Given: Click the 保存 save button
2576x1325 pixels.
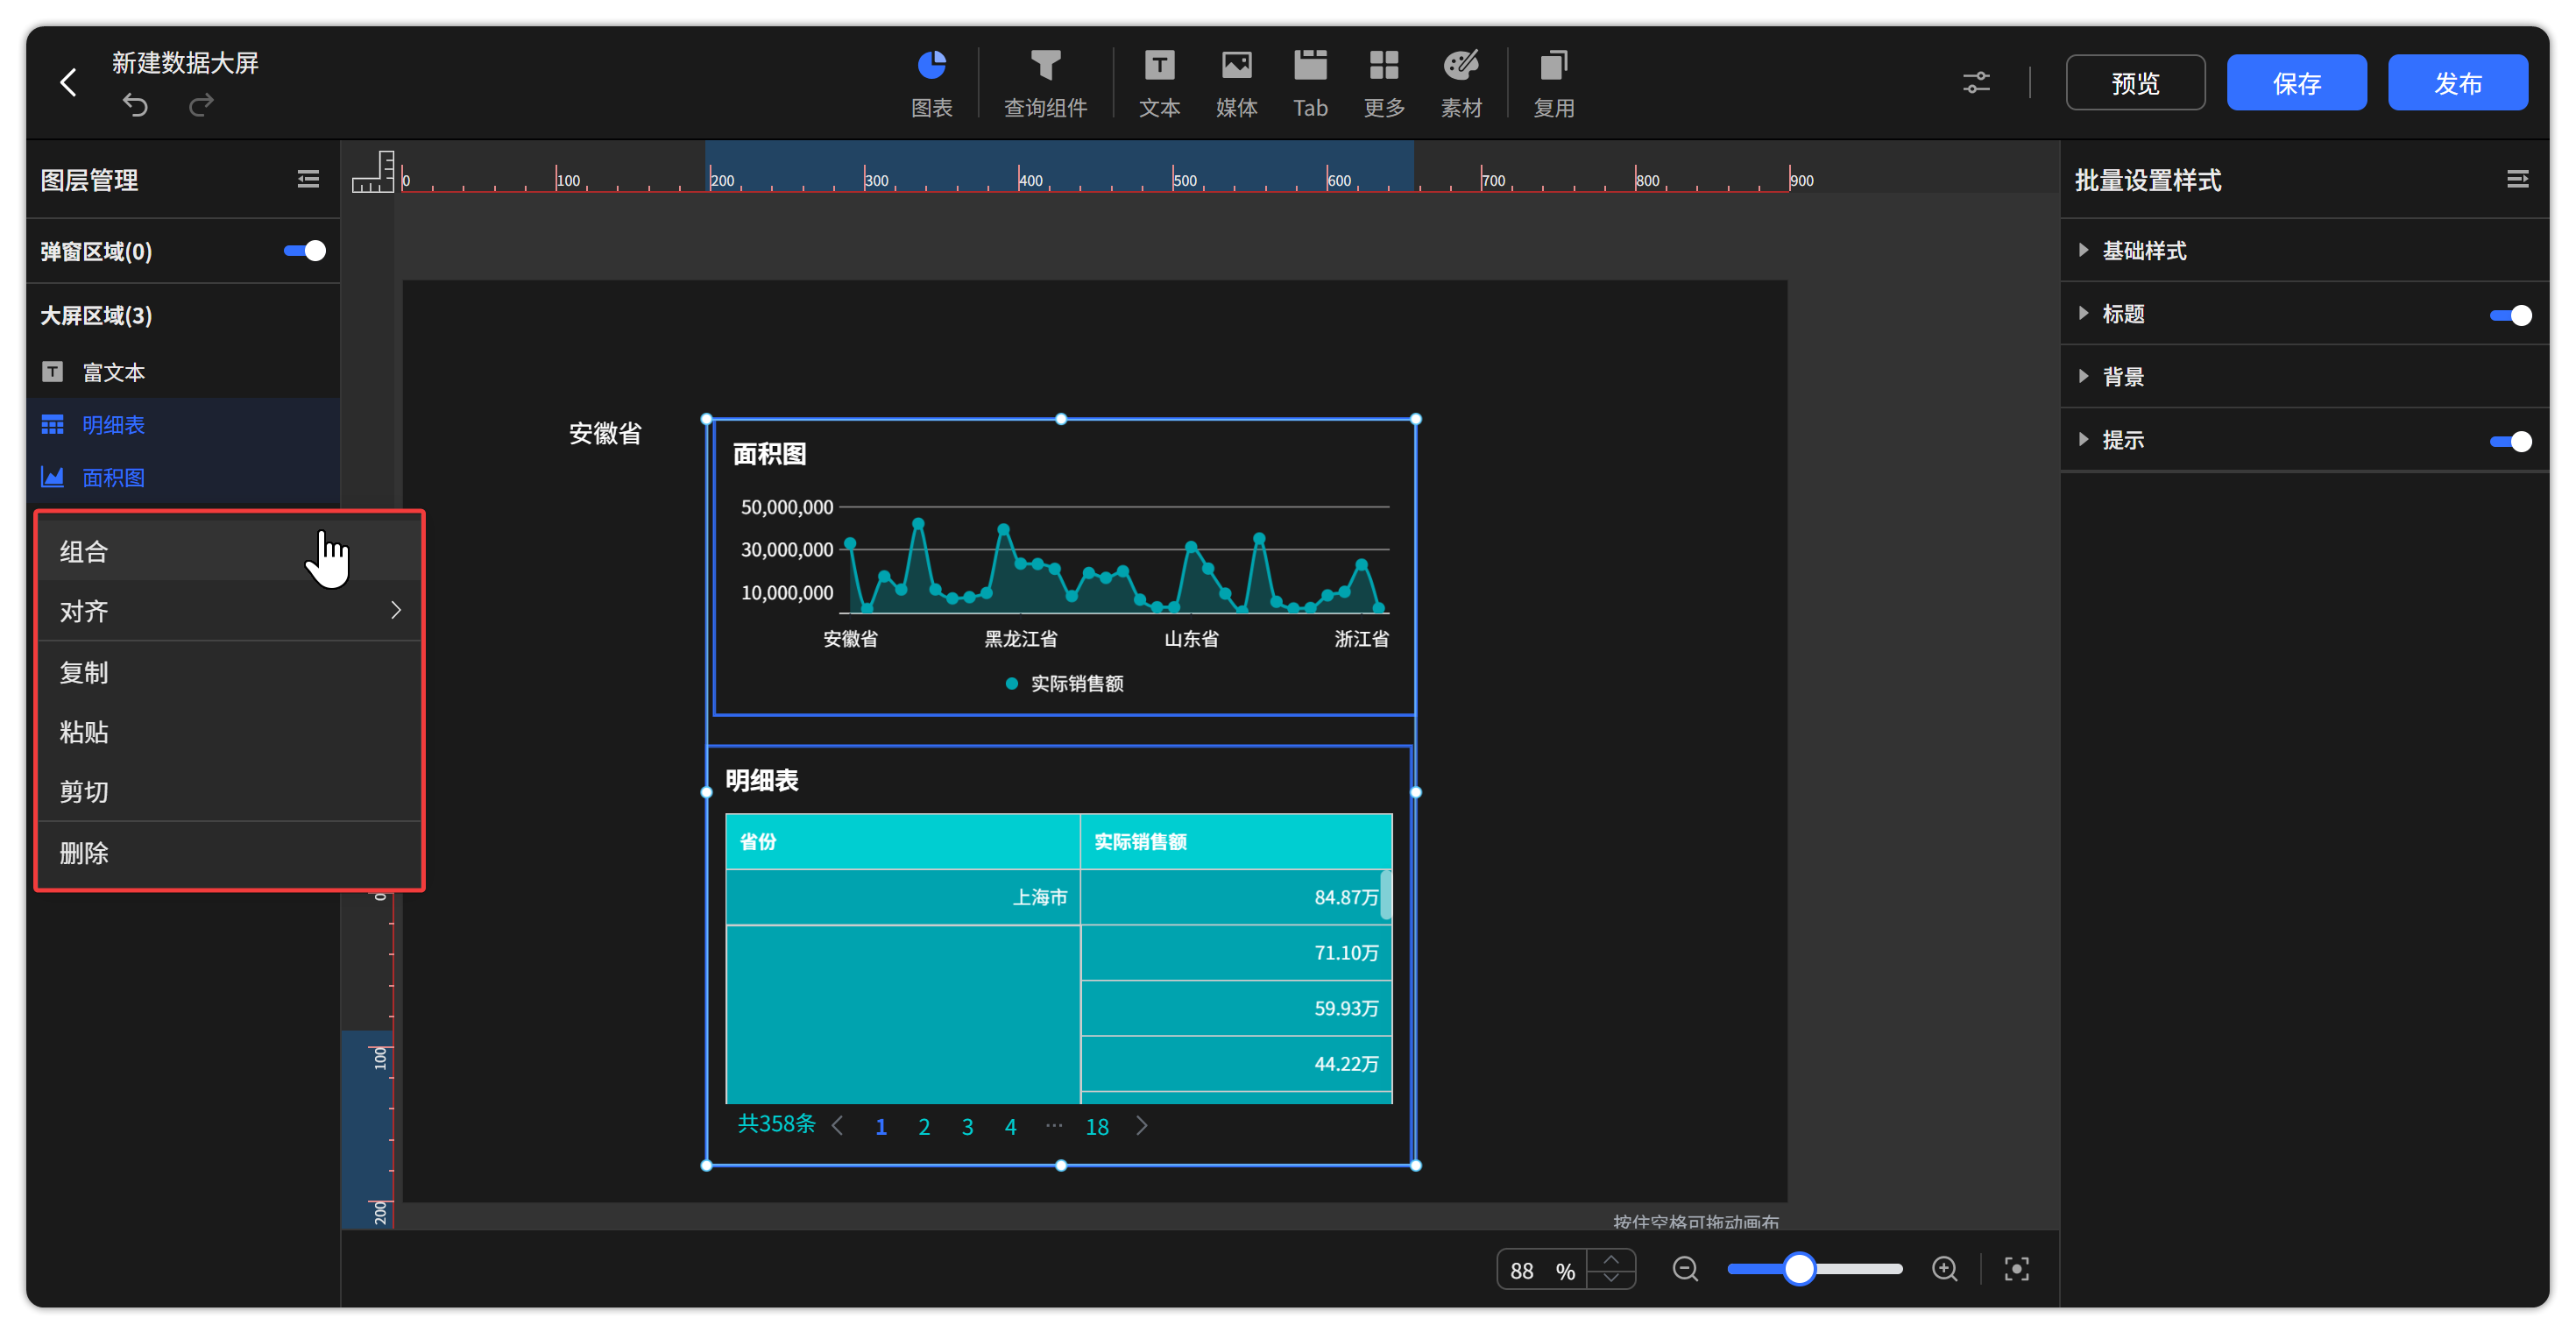Looking at the screenshot, I should pyautogui.click(x=2296, y=82).
